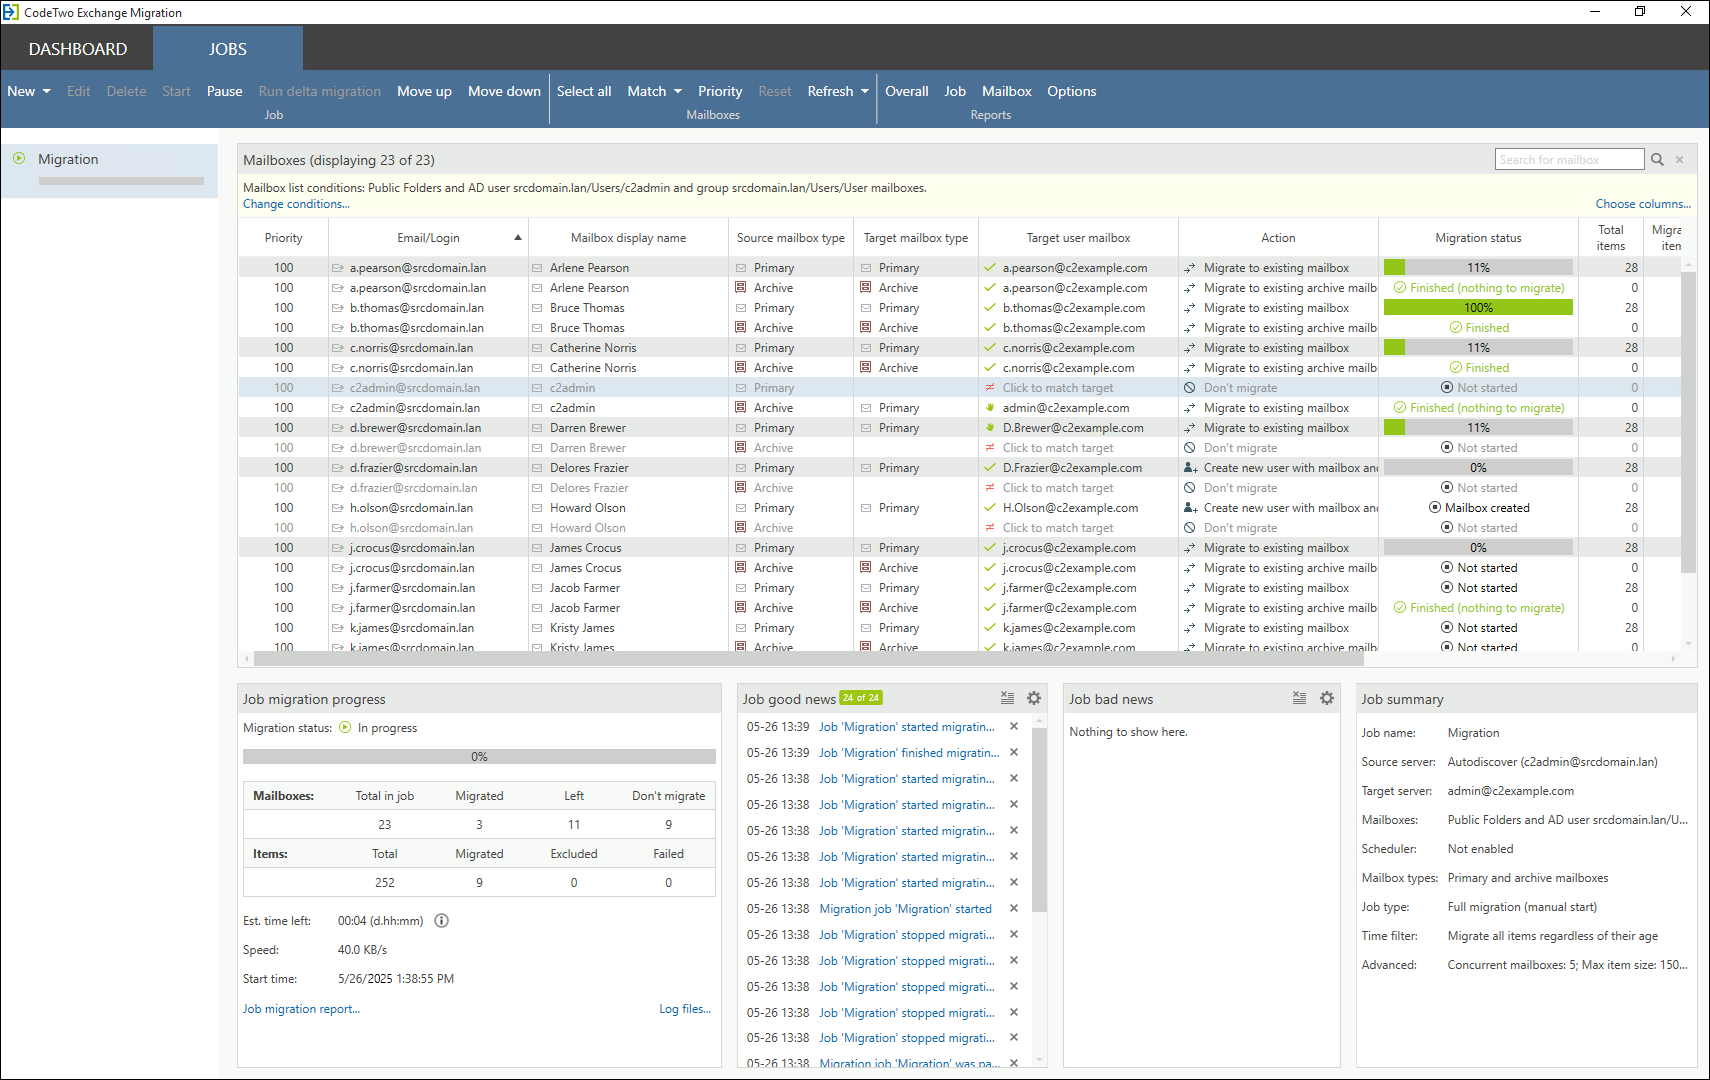Open Job bad news settings gear

tap(1327, 698)
